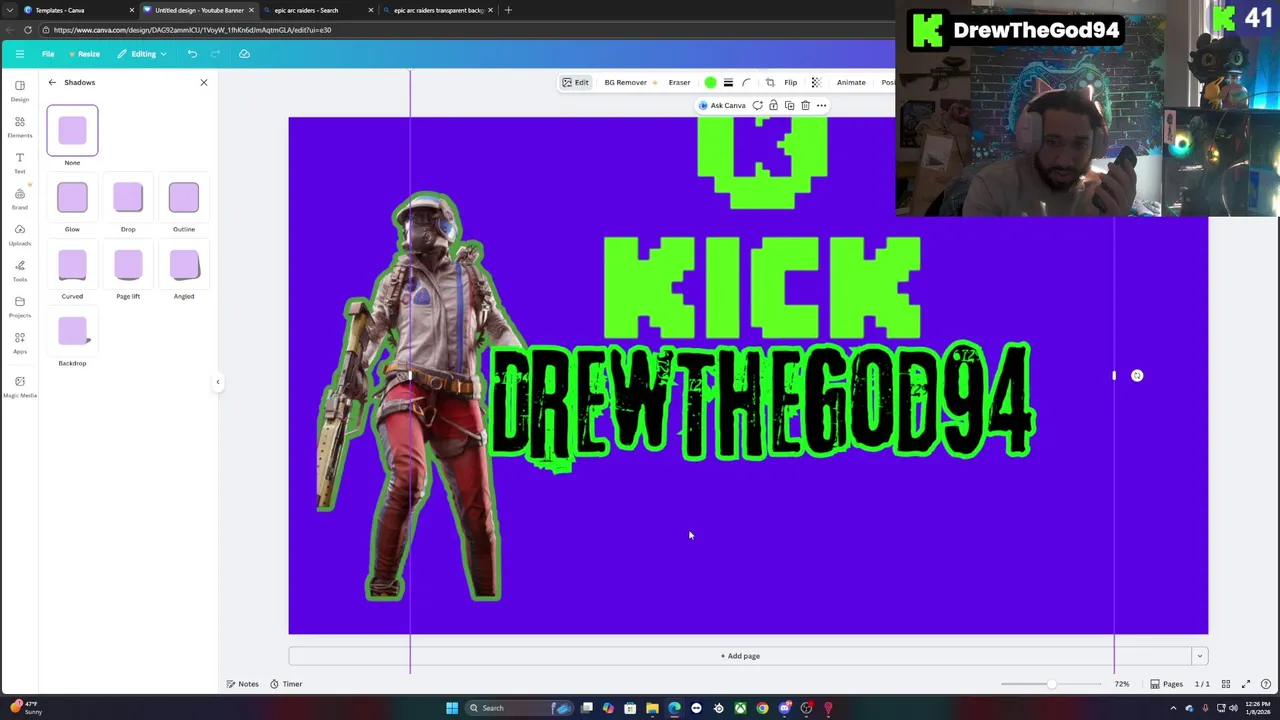The width and height of the screenshot is (1280, 720).
Task: Click the Add page button
Action: [x=740, y=656]
